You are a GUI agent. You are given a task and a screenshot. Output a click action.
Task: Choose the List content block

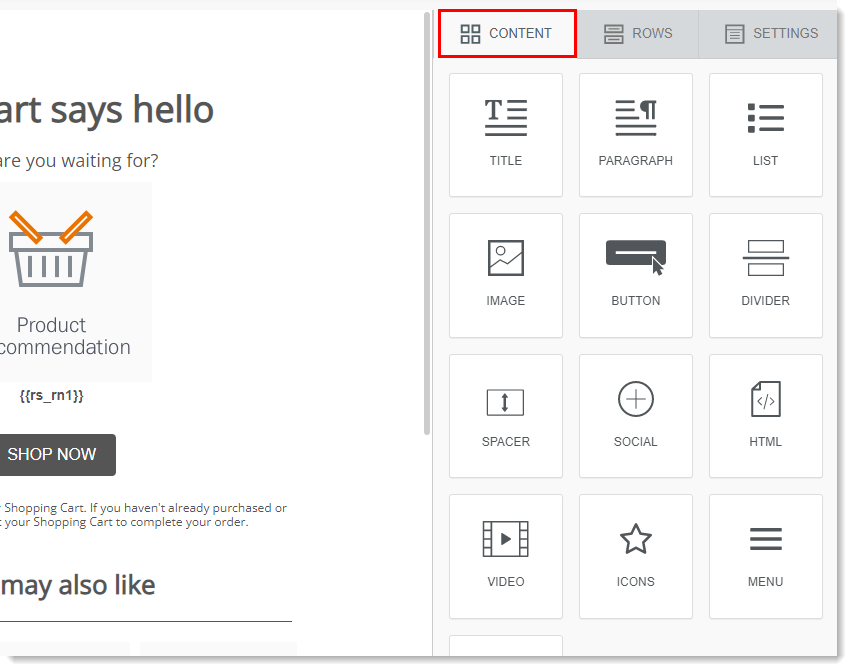pos(766,135)
